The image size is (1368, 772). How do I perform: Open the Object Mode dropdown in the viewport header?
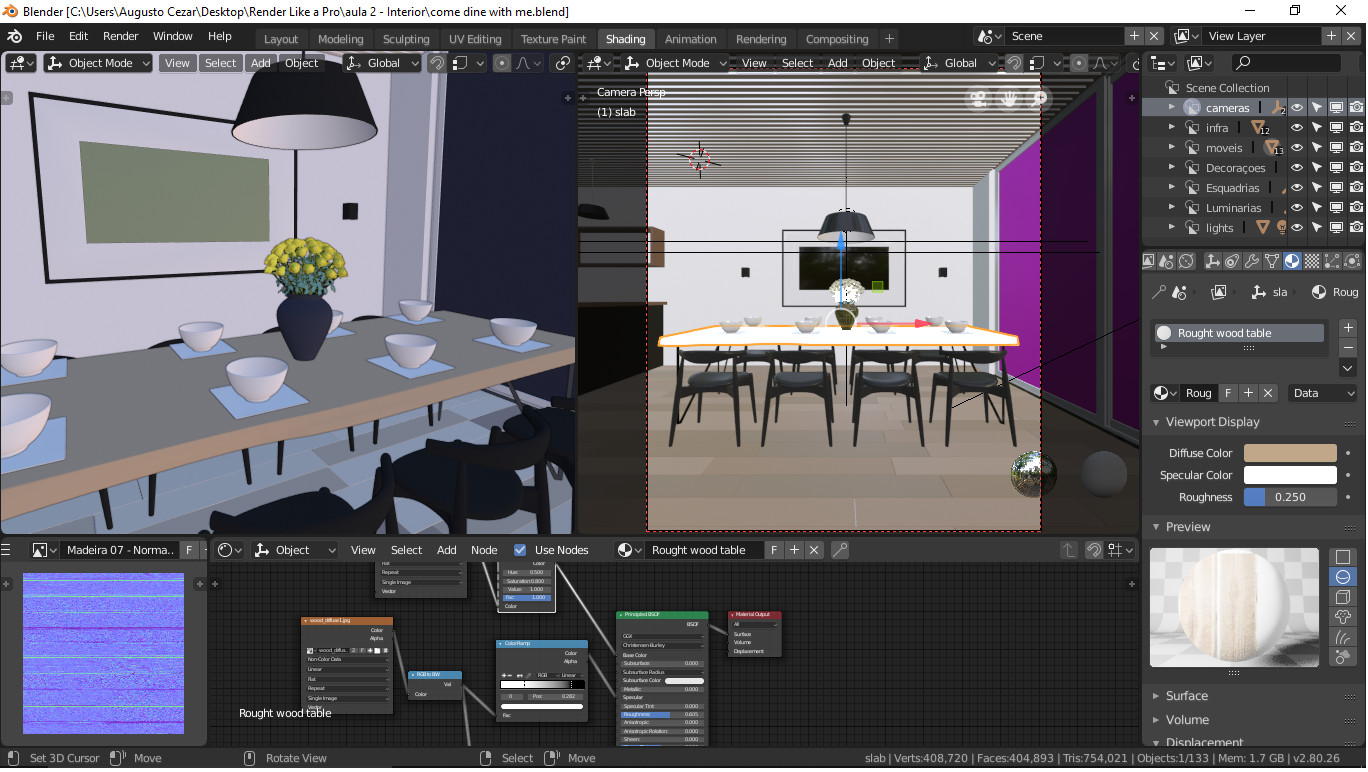click(x=97, y=63)
